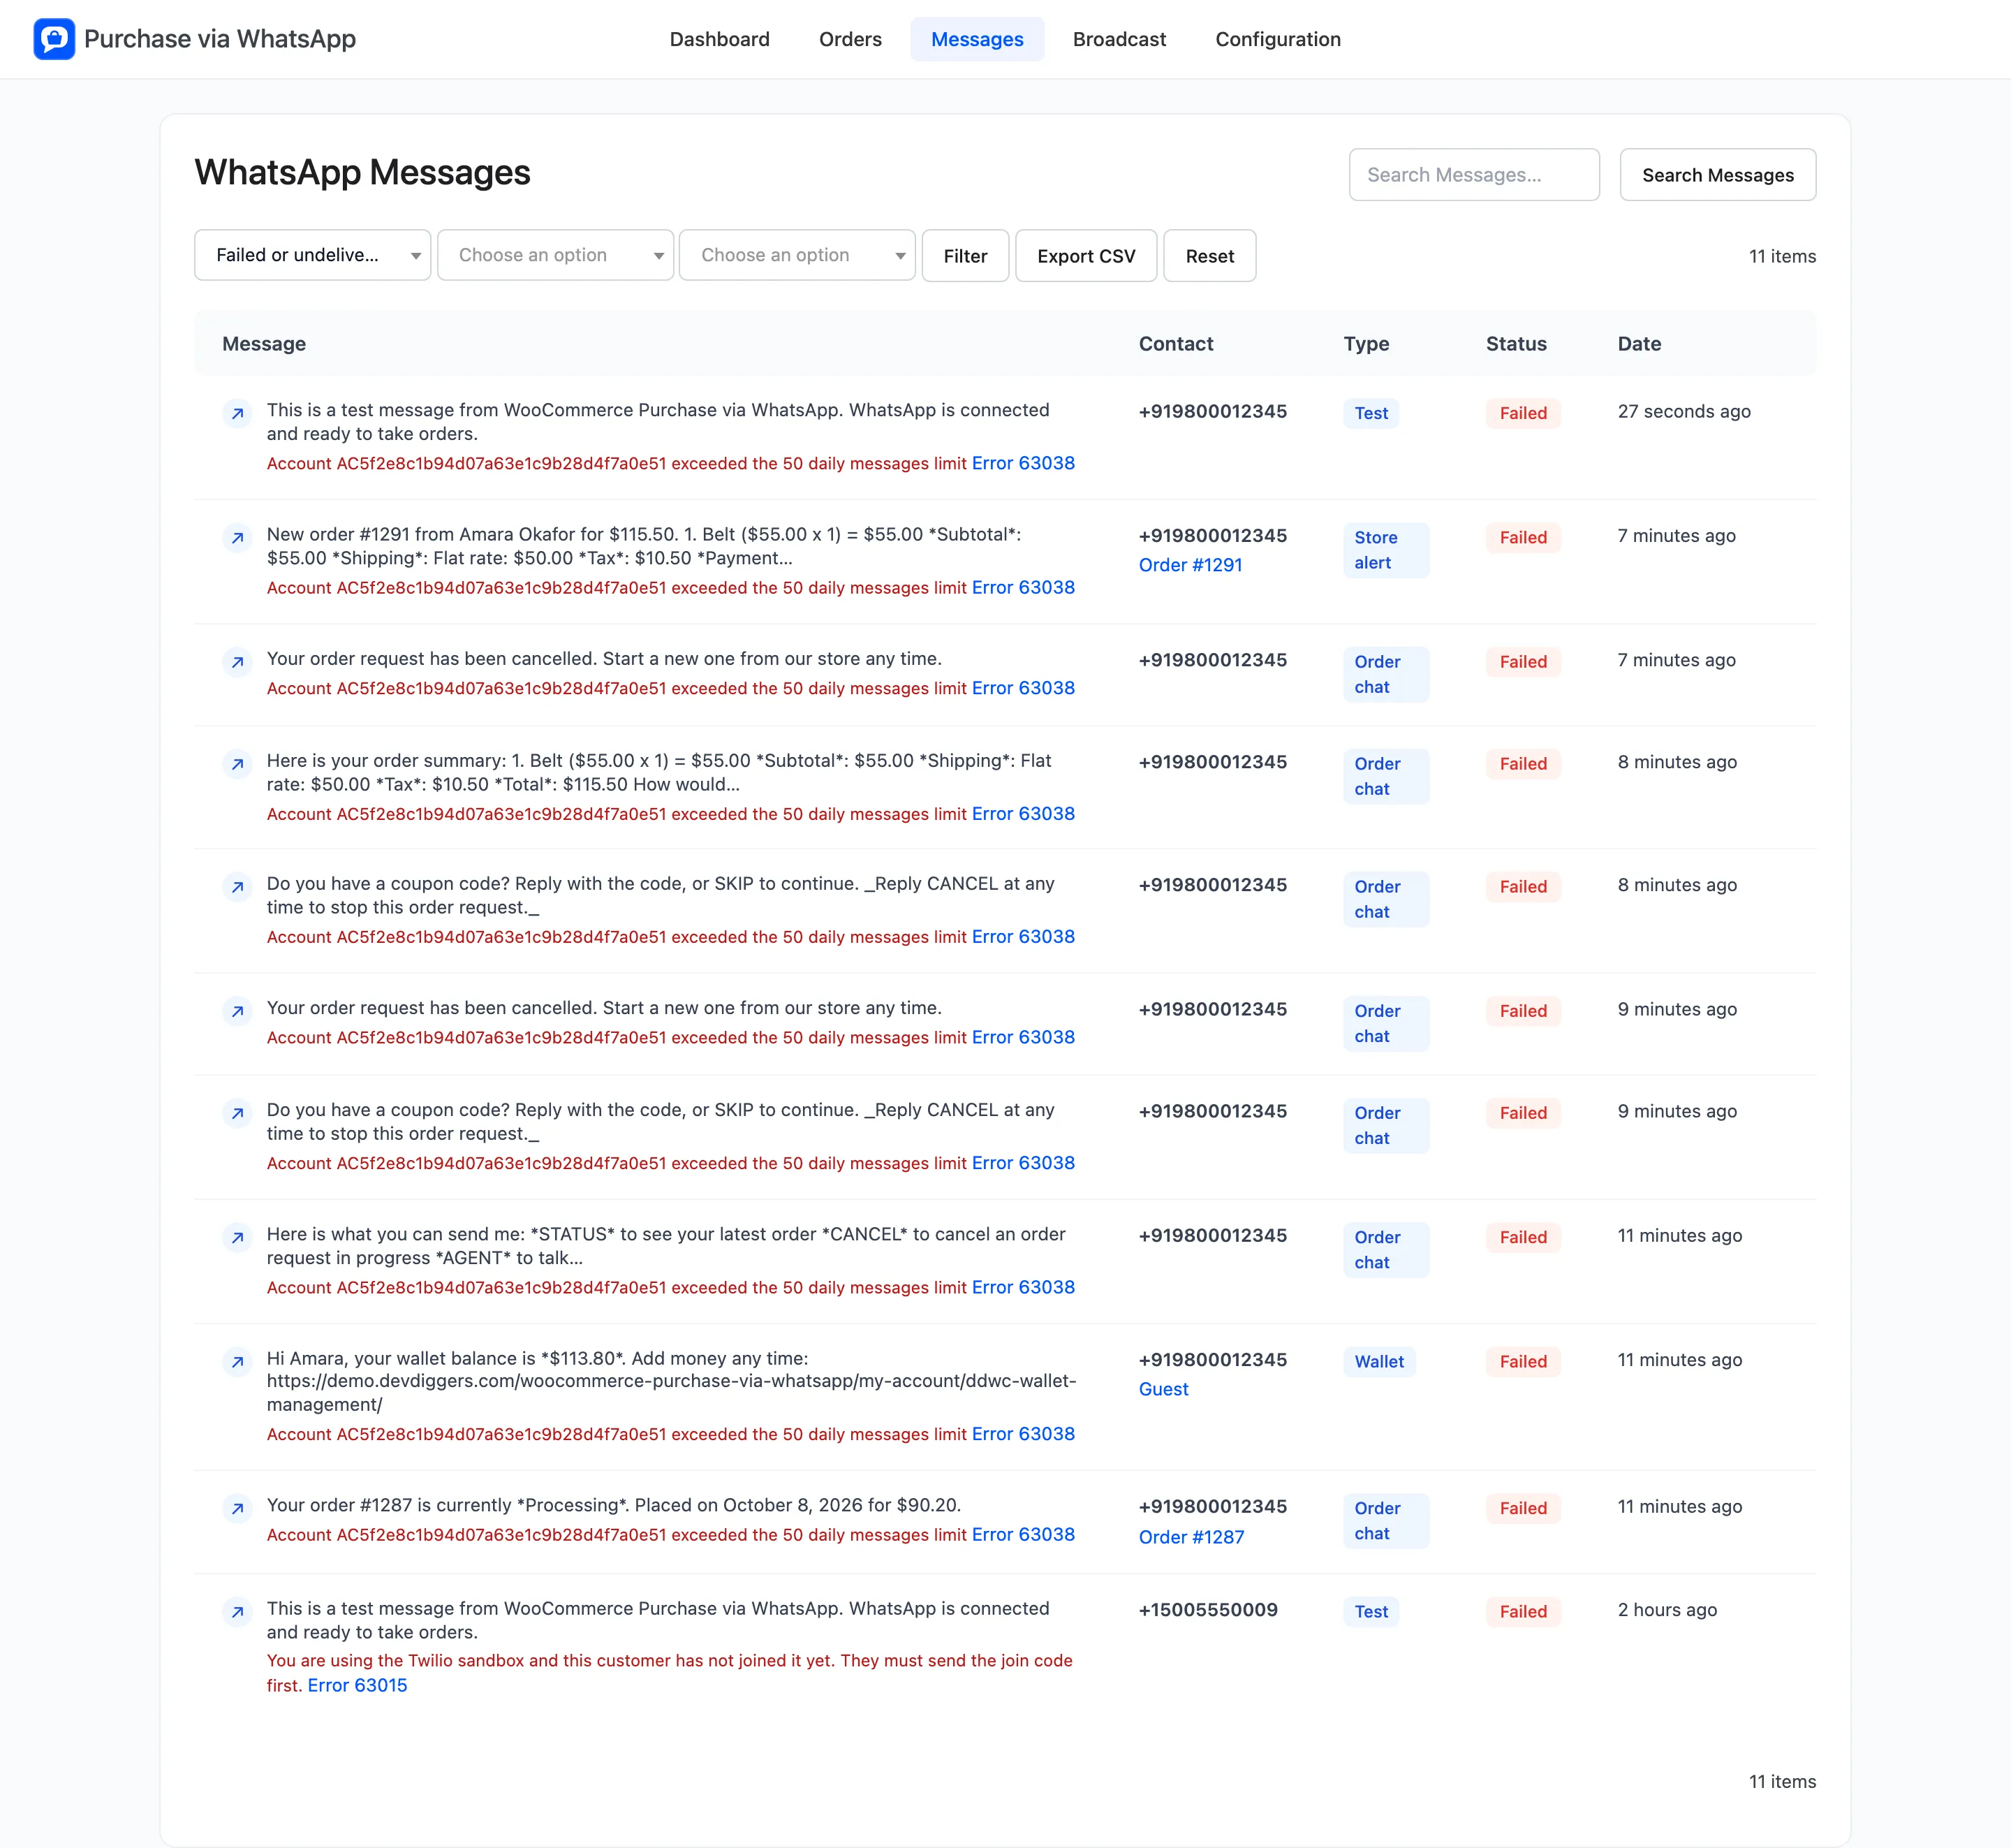Go to the Dashboard tab
The height and width of the screenshot is (1848, 2011).
(719, 39)
